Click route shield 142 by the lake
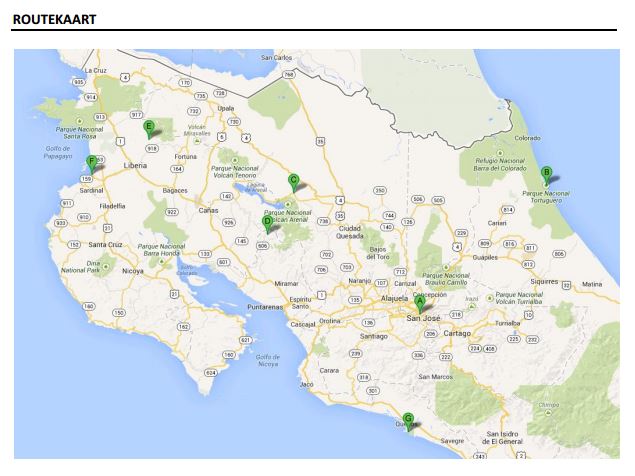635x476 pixels. click(226, 196)
